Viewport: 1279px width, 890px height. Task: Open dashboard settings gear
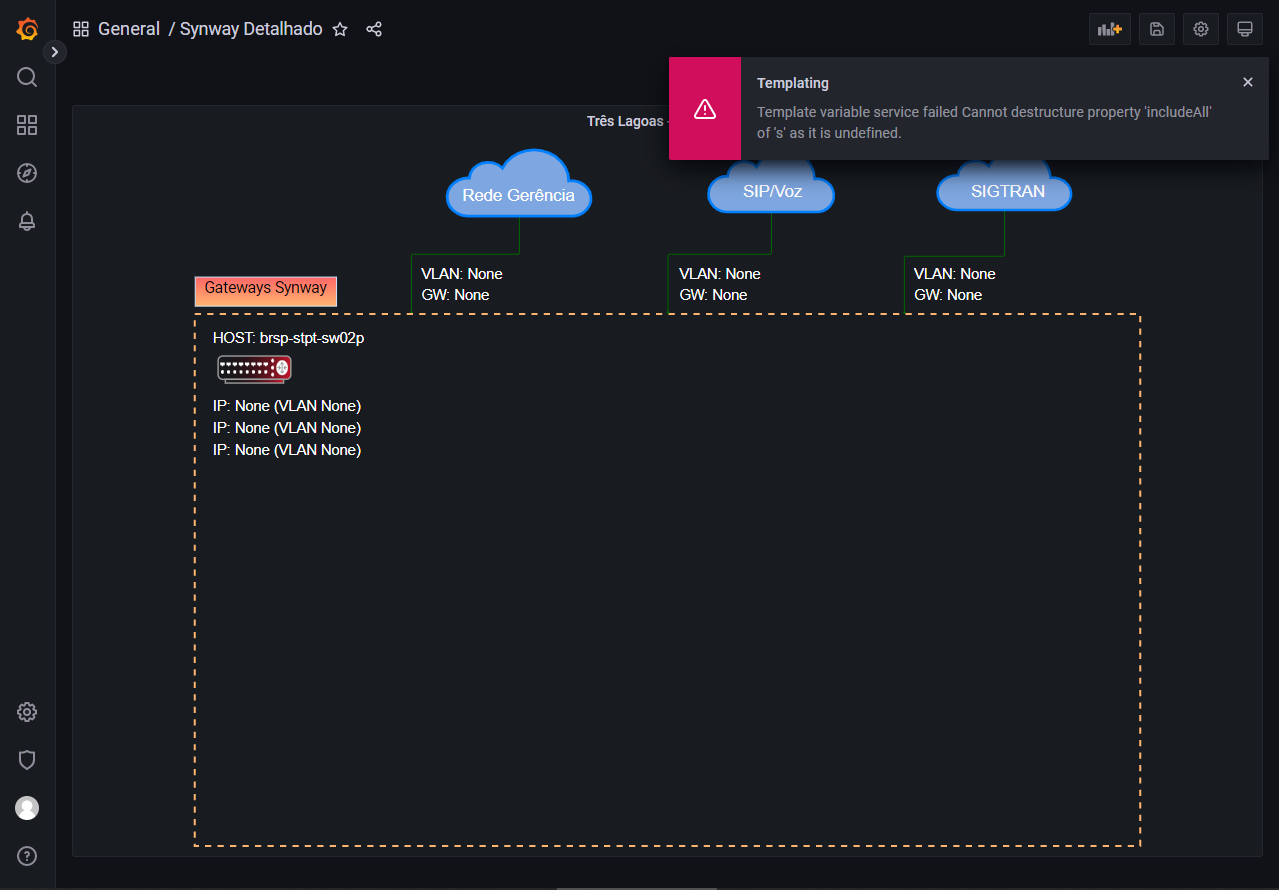coord(1201,29)
